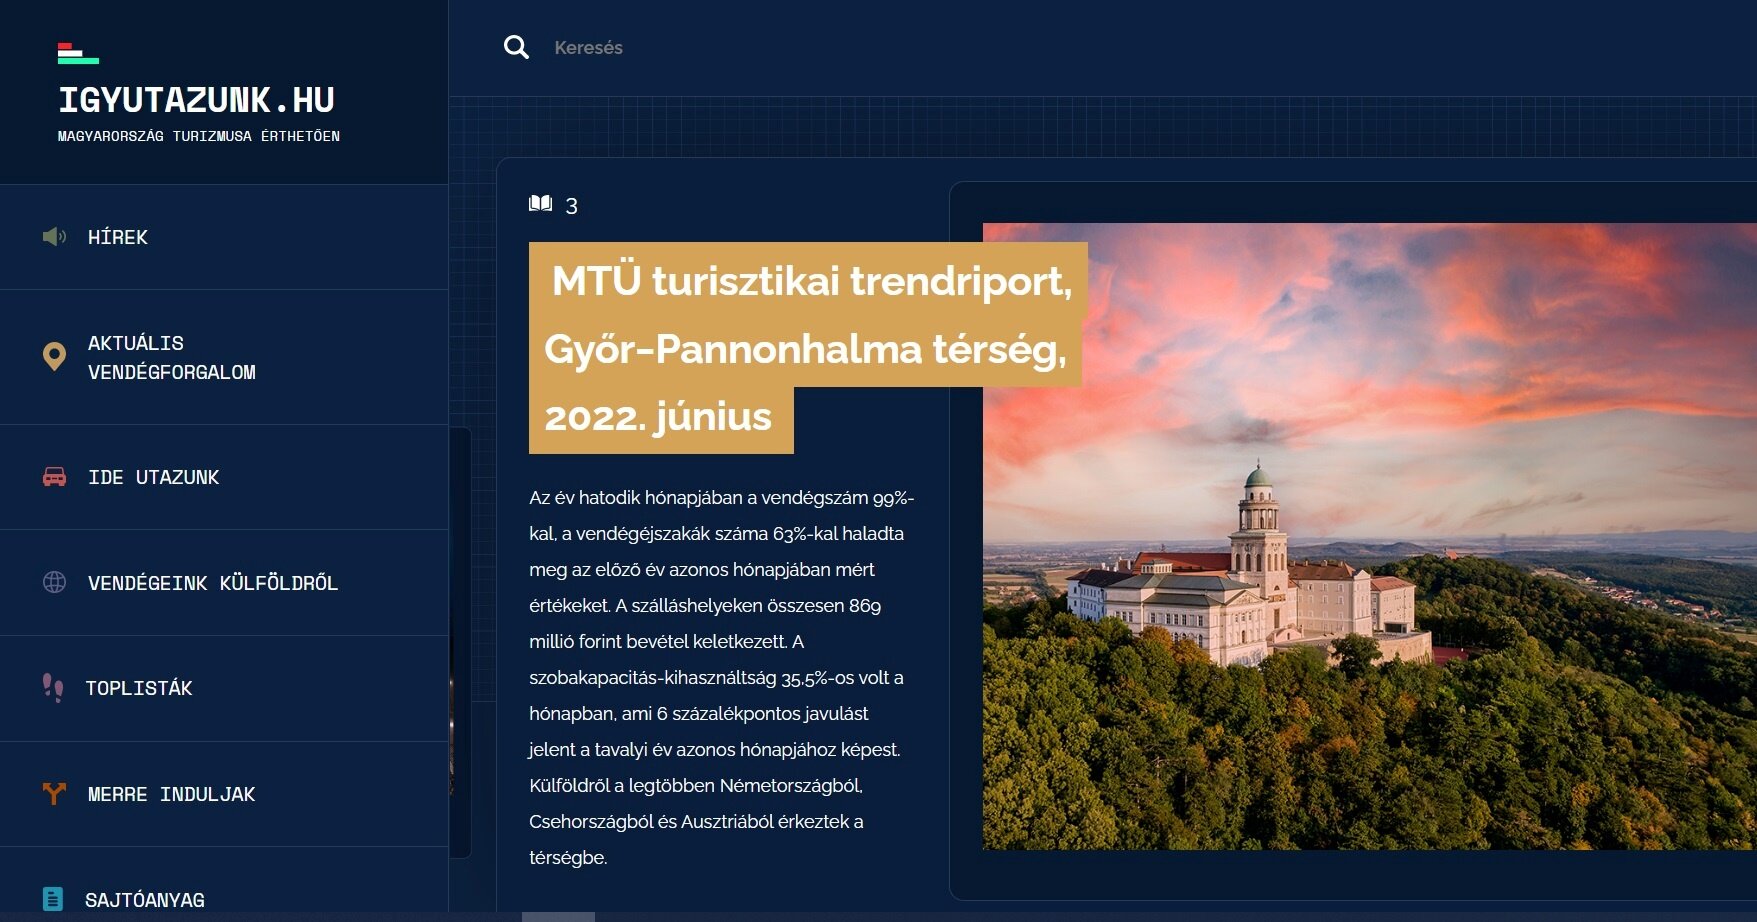Click the document icon beside SAJTÓANYAG
The height and width of the screenshot is (922, 1757).
click(x=53, y=899)
